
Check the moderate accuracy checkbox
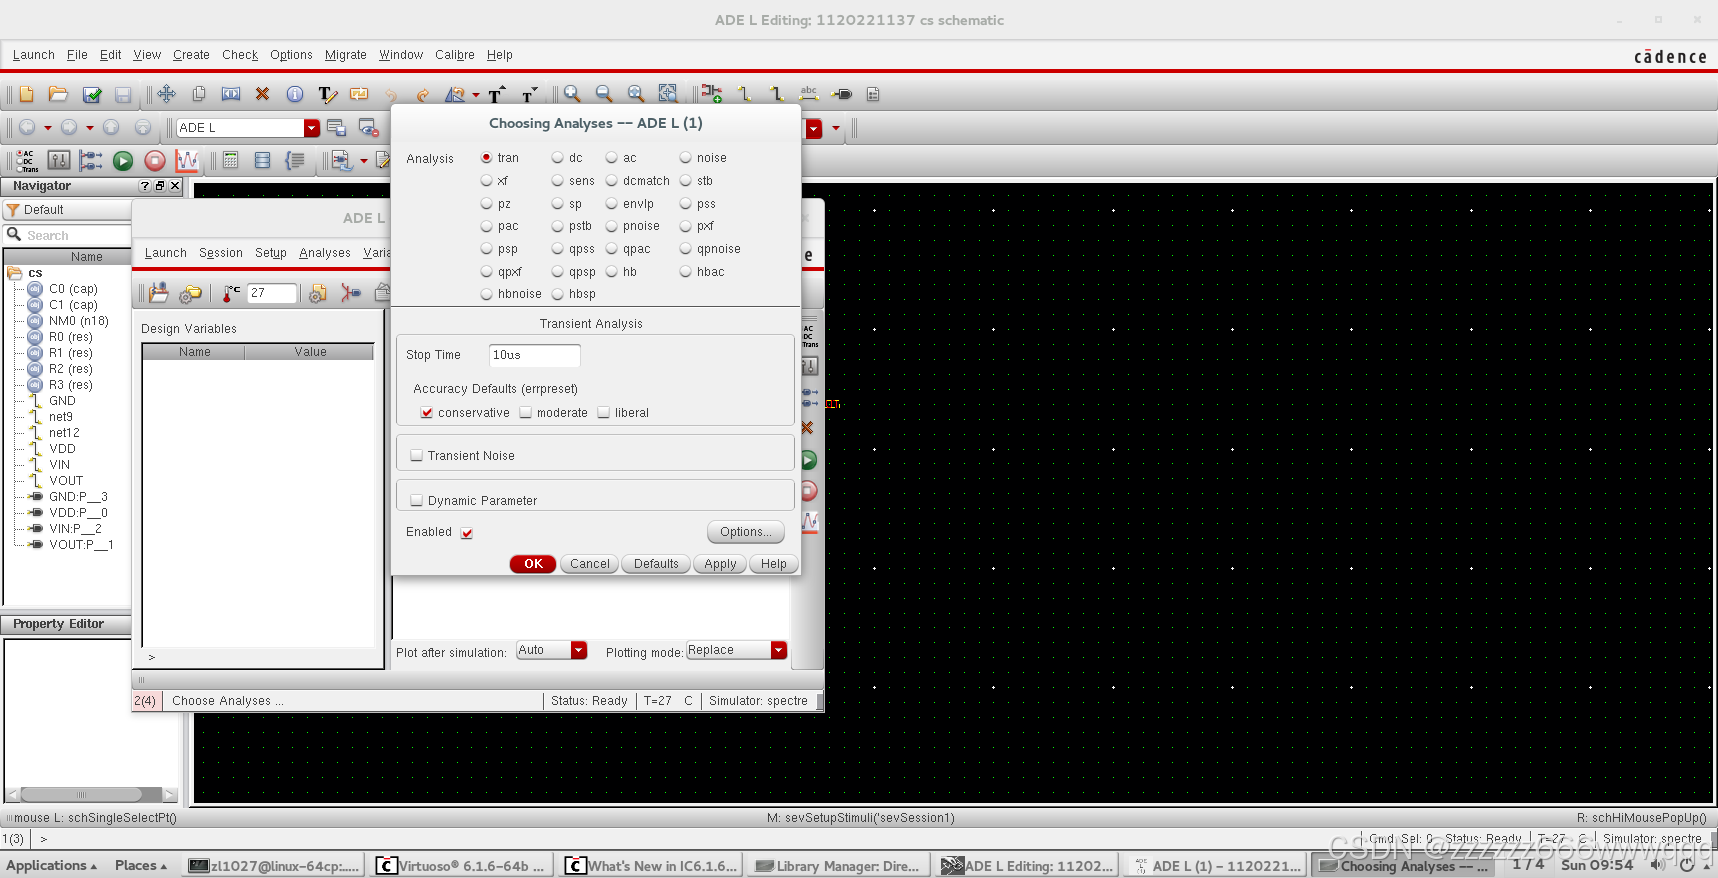click(525, 413)
